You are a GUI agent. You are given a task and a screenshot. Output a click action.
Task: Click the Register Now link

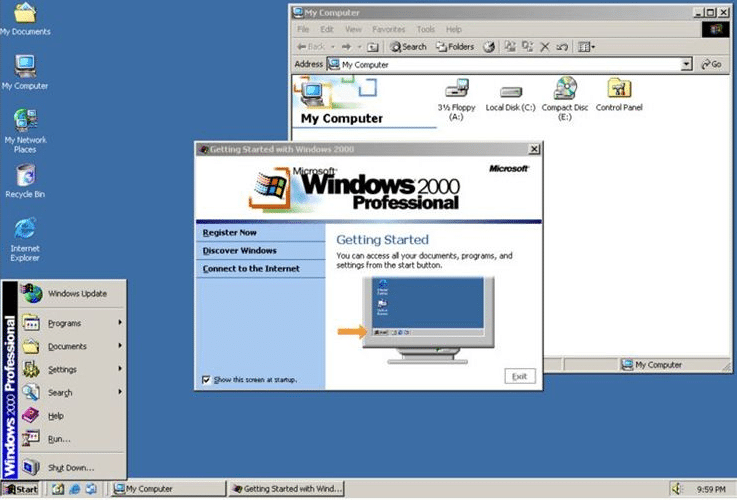[229, 233]
